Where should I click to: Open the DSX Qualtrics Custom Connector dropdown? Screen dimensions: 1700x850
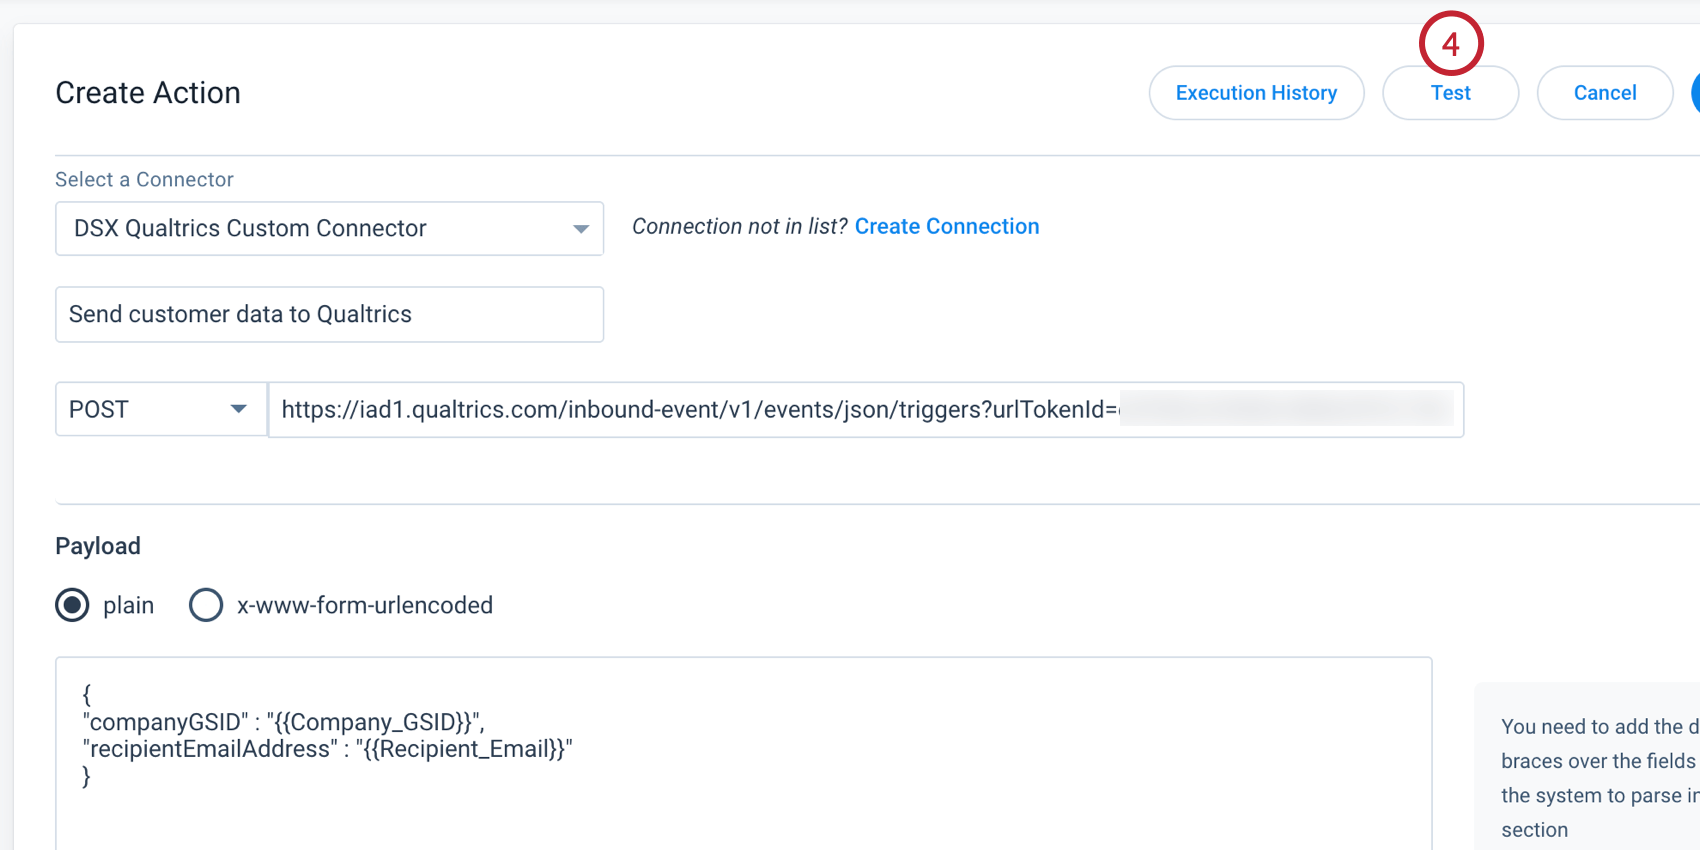(328, 229)
